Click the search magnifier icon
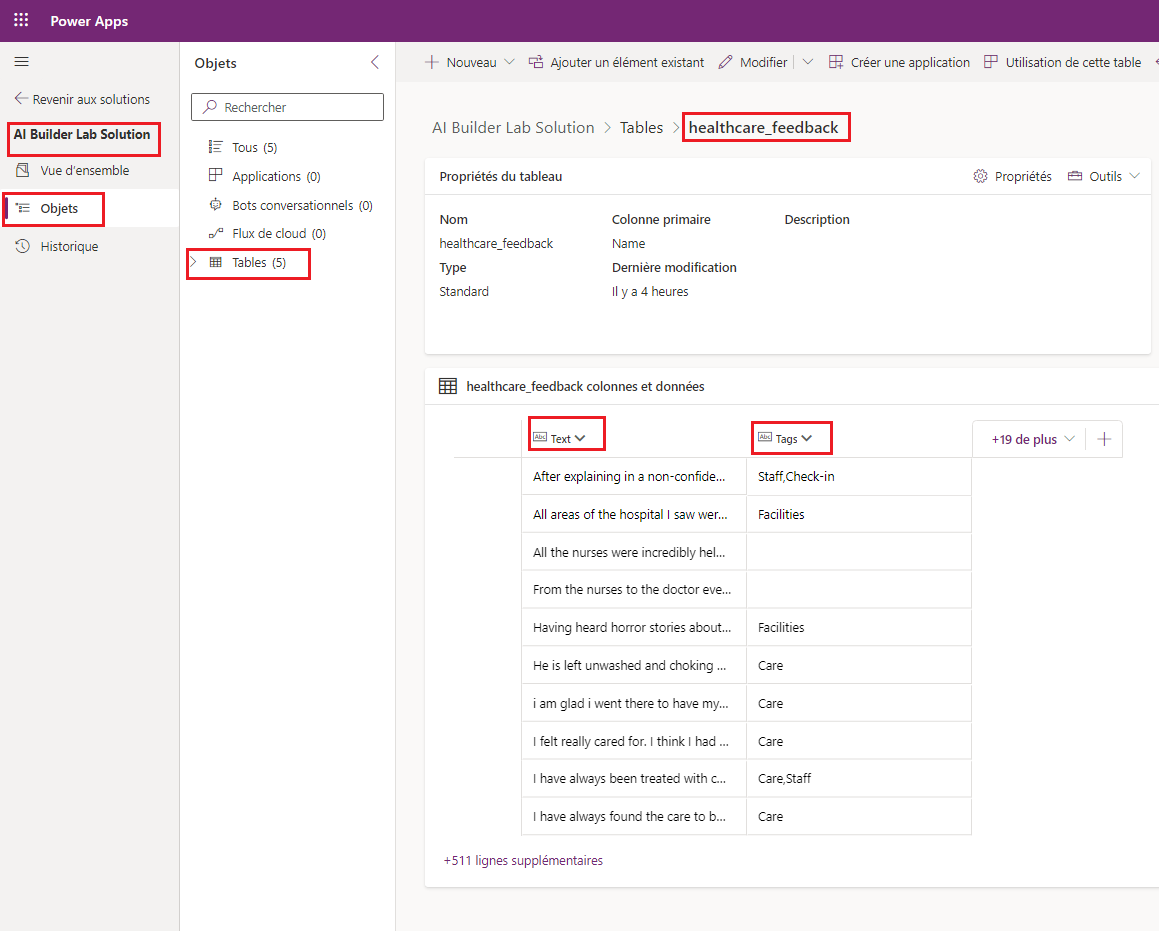 click(x=210, y=107)
